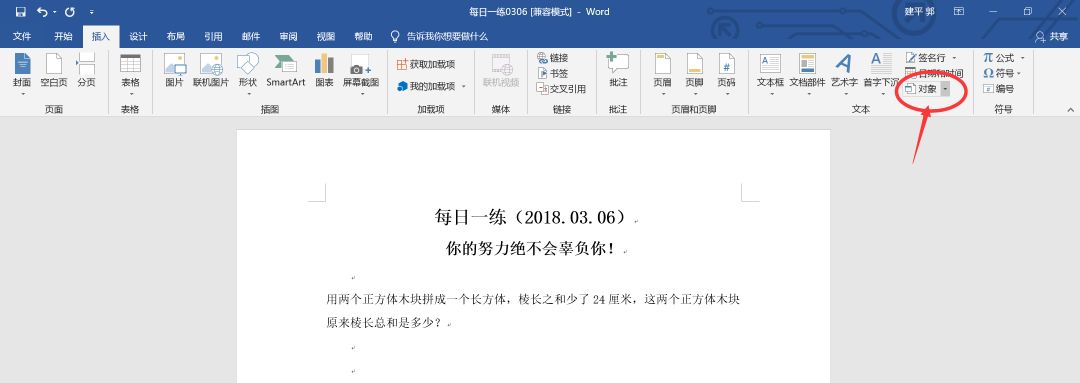
Task: Click the 共享 share button
Action: point(1052,37)
